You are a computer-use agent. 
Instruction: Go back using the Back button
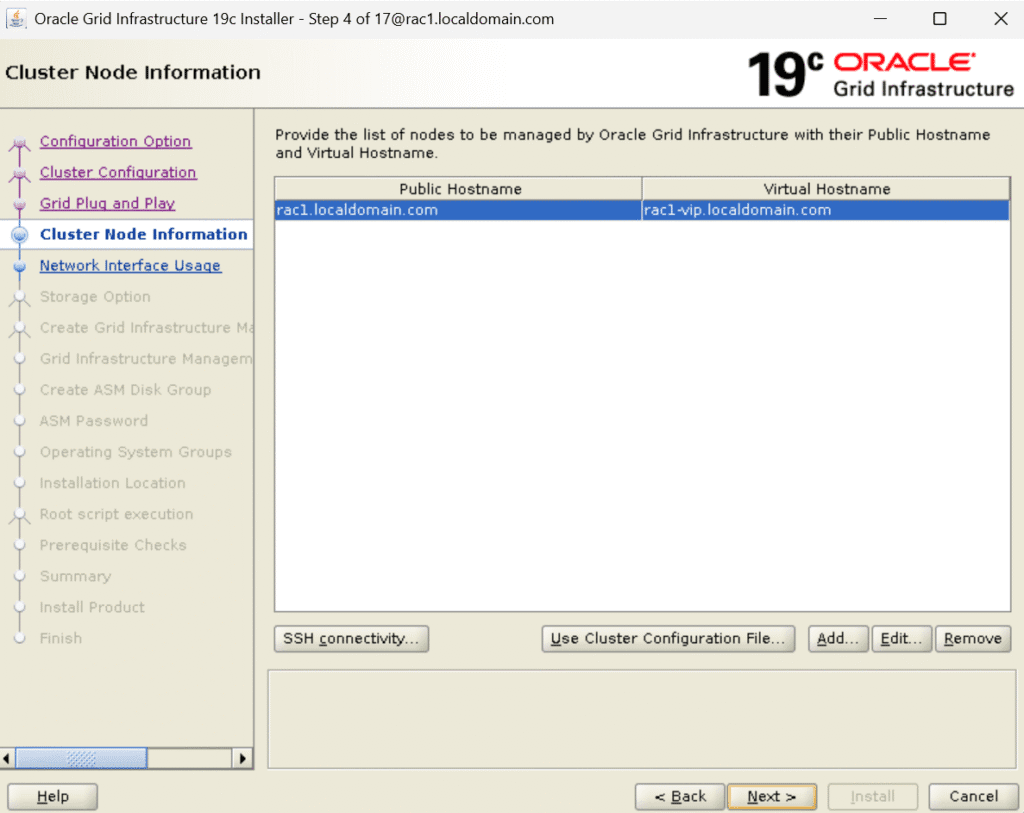click(x=680, y=797)
